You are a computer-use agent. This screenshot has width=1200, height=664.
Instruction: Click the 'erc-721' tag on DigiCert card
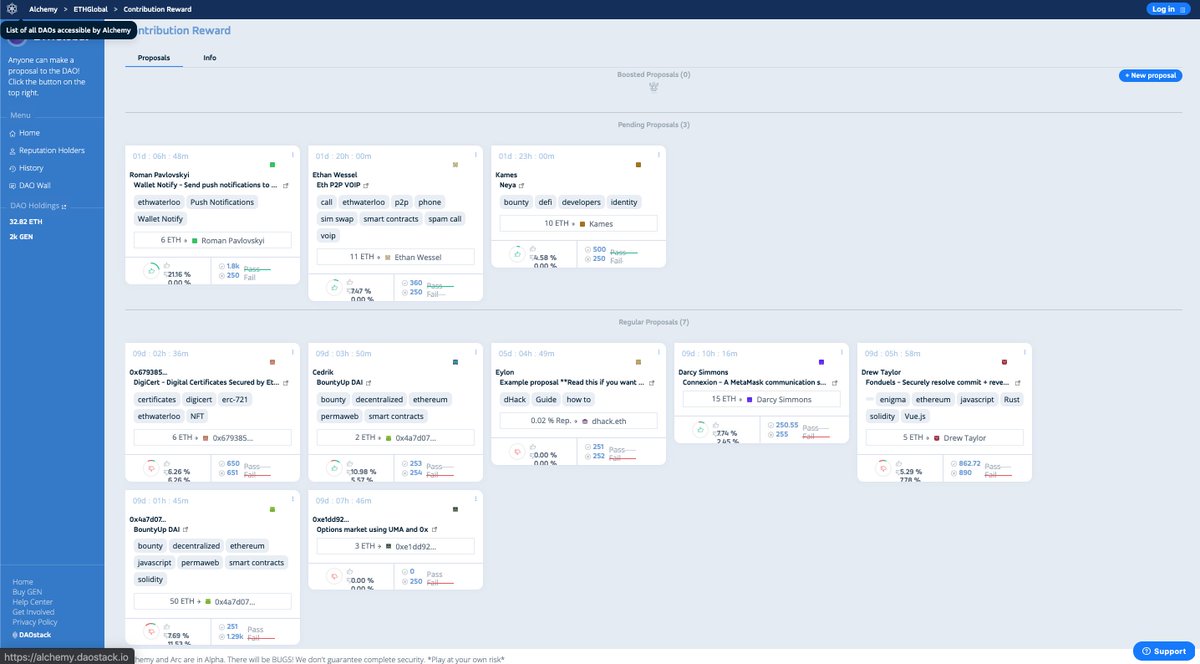coord(233,399)
